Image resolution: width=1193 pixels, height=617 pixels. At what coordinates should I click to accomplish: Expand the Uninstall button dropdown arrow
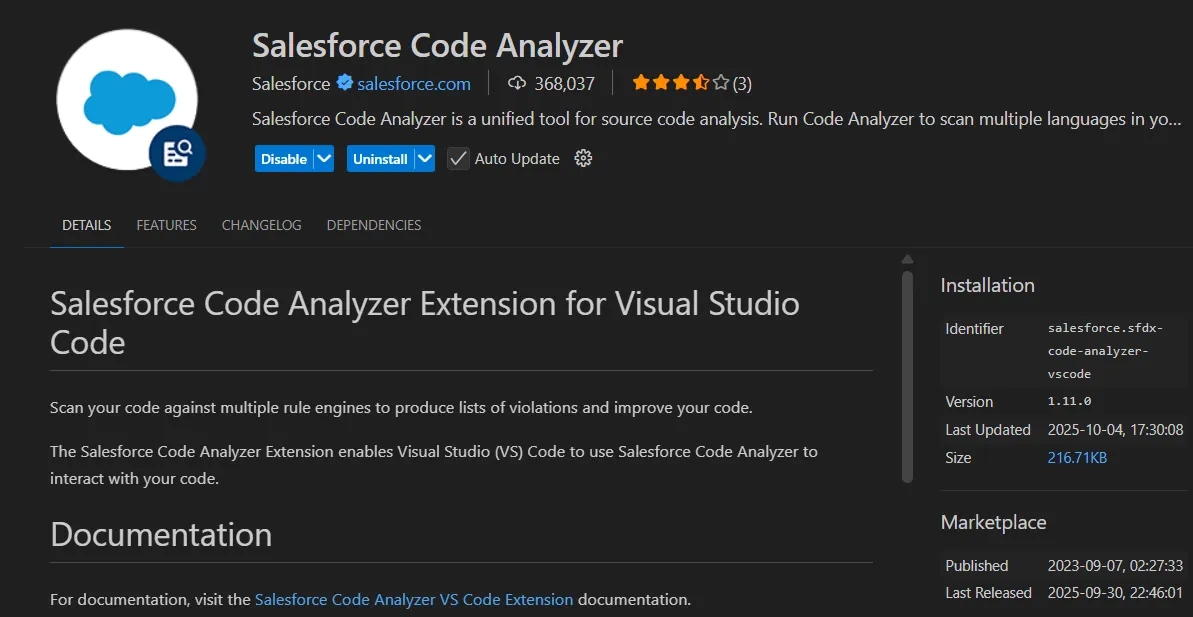pos(424,158)
